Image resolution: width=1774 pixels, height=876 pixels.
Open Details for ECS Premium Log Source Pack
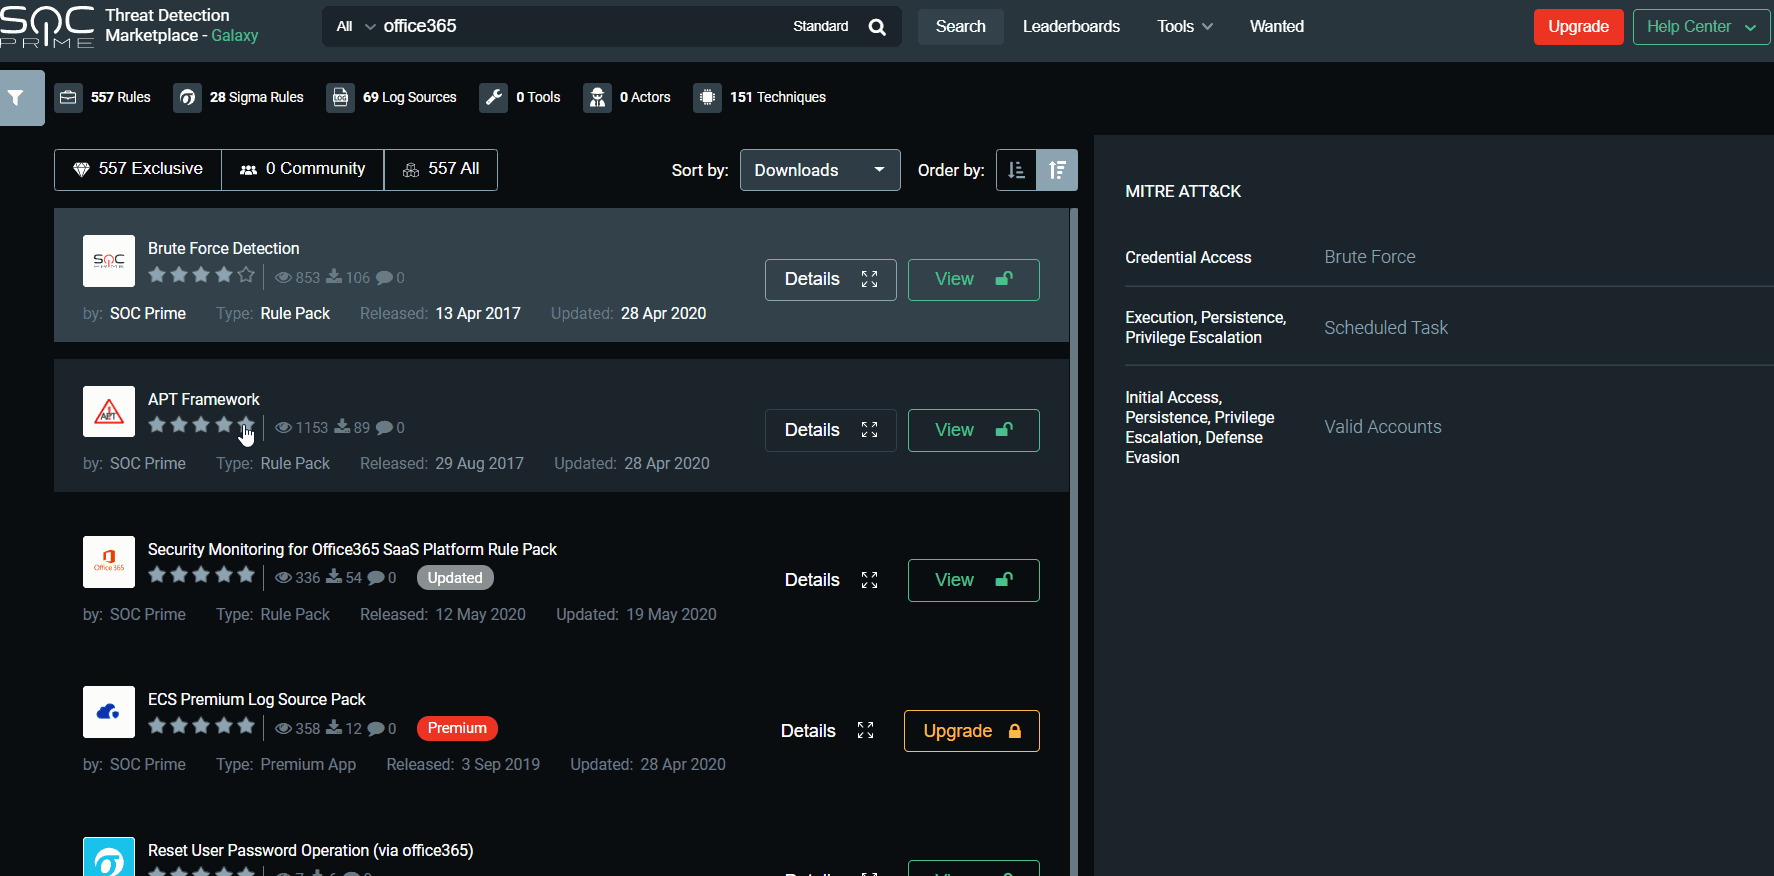[827, 731]
